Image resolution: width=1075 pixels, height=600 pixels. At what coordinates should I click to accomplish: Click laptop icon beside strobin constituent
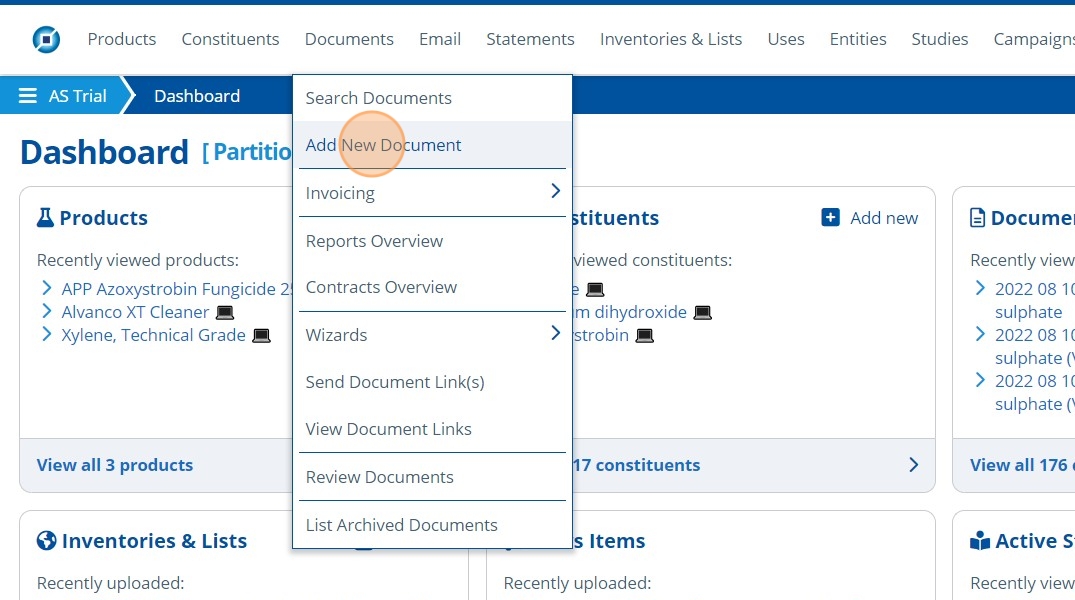click(644, 335)
